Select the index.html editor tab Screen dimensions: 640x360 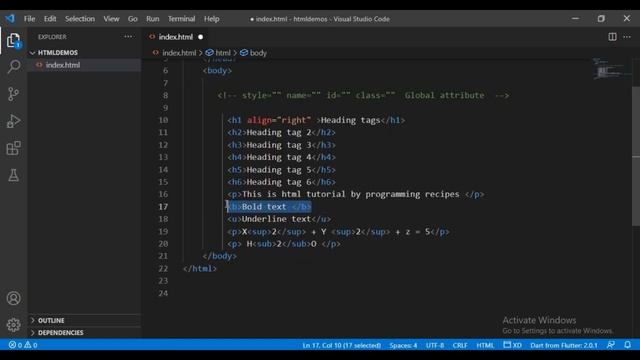(176, 37)
